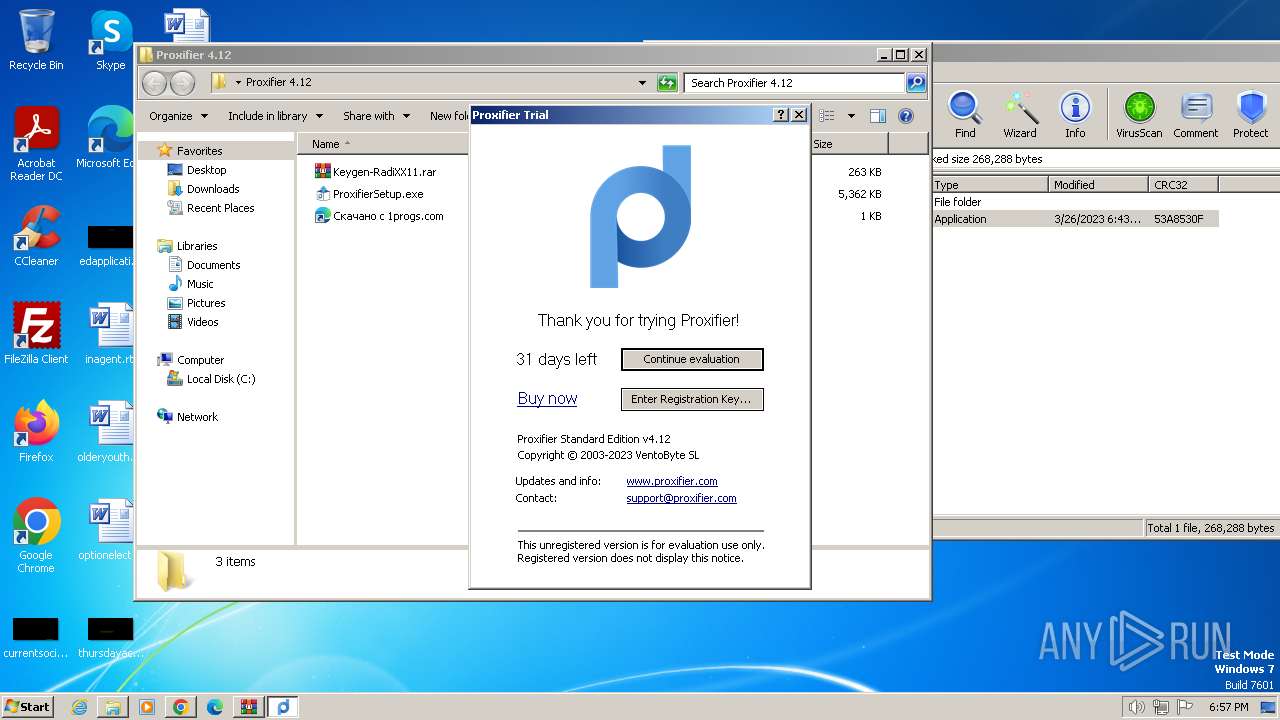Click Chrome icon in the taskbar

tap(180, 707)
